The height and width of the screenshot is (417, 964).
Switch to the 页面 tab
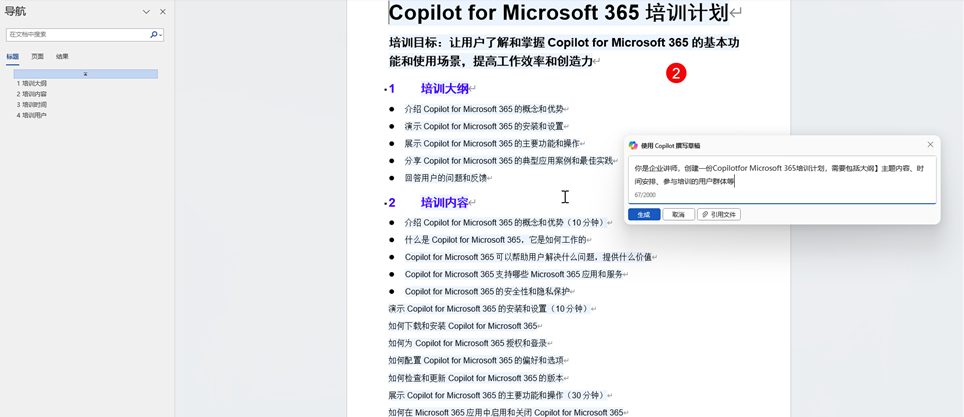click(x=38, y=57)
